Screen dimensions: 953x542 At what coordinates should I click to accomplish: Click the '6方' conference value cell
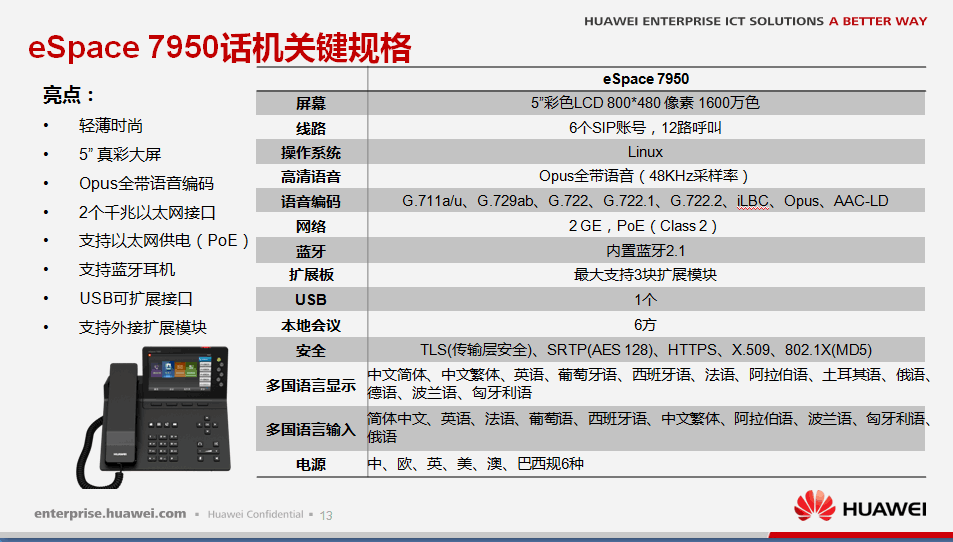(645, 325)
